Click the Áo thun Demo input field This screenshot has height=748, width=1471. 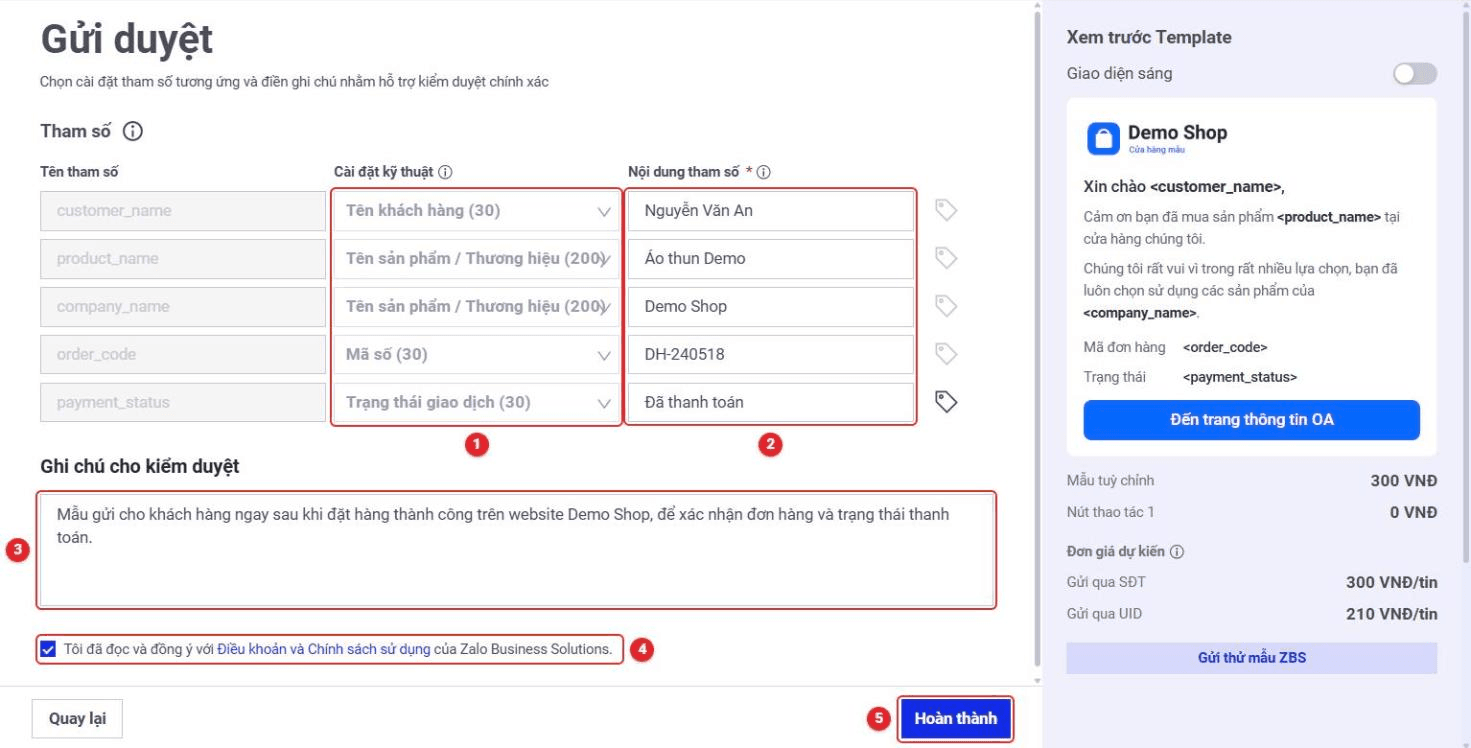[771, 259]
